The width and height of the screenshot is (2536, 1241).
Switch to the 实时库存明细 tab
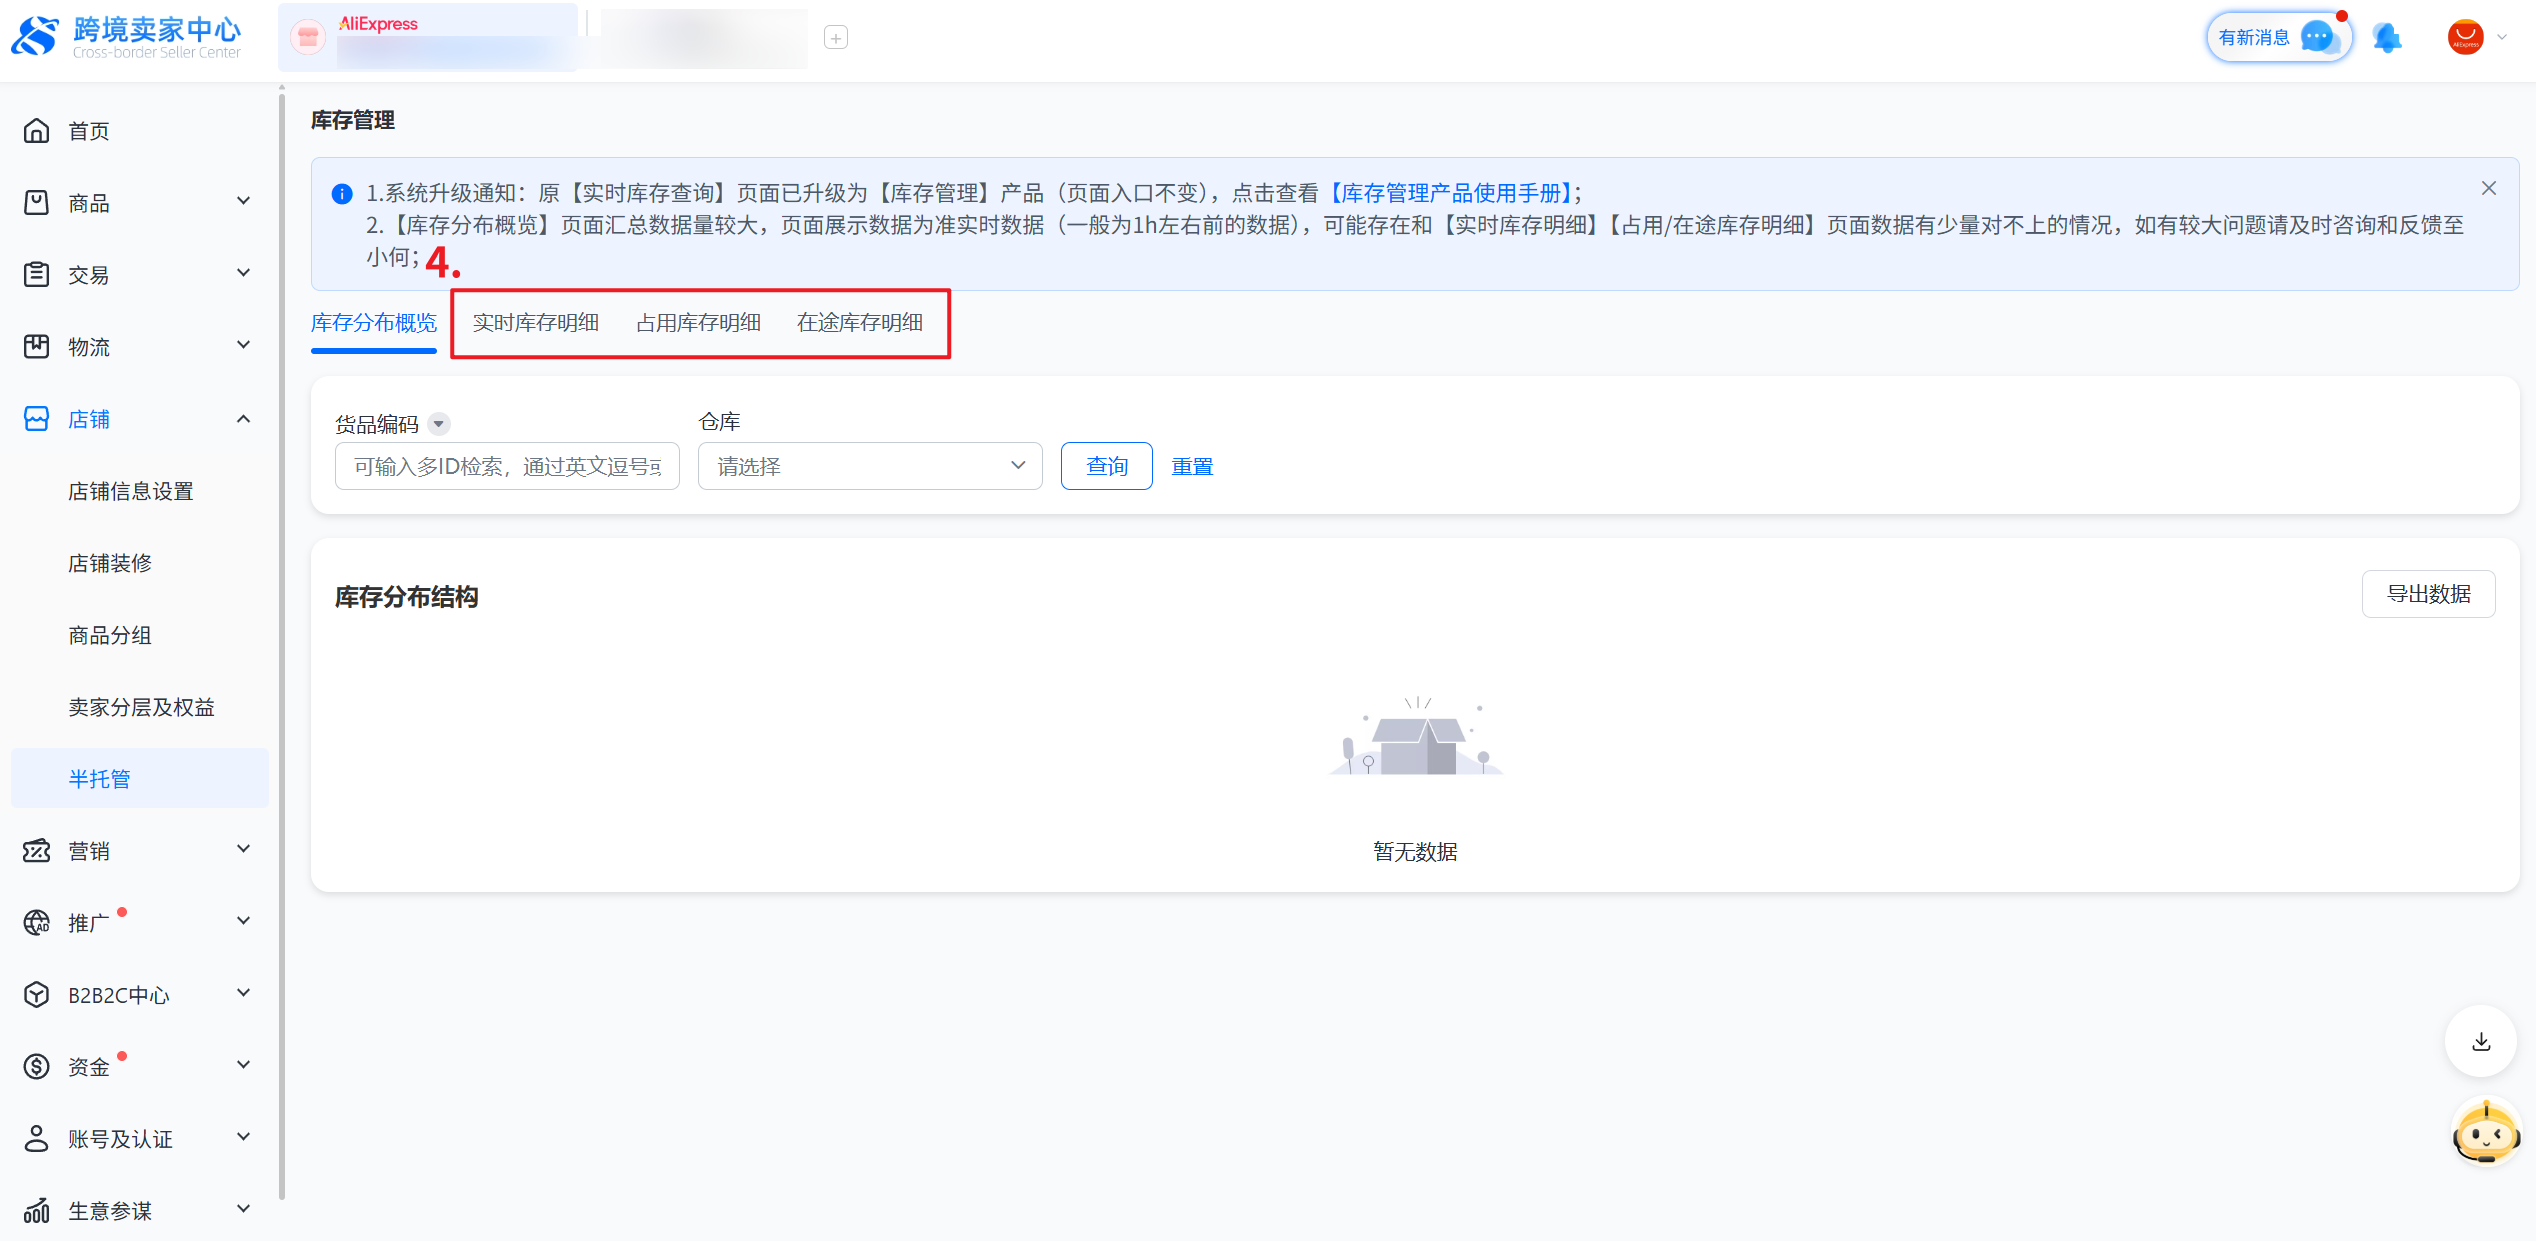click(x=536, y=323)
